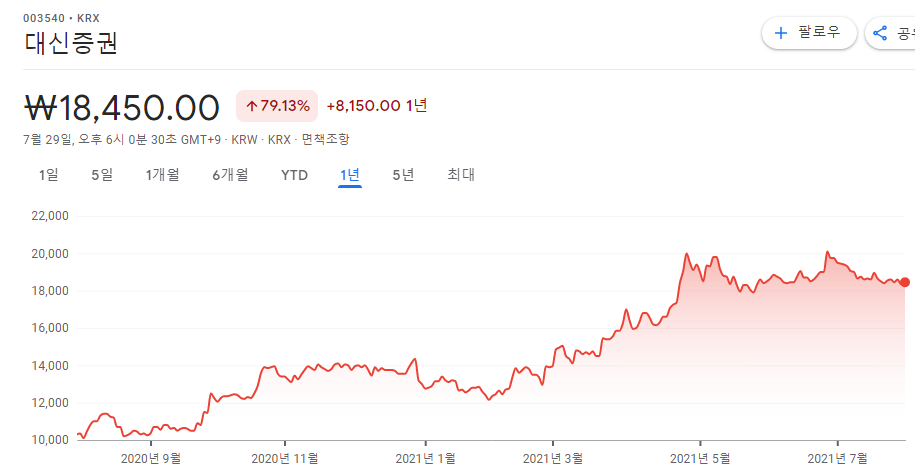
Task: Click the 003540 • KRX ticker label
Action: point(61,18)
